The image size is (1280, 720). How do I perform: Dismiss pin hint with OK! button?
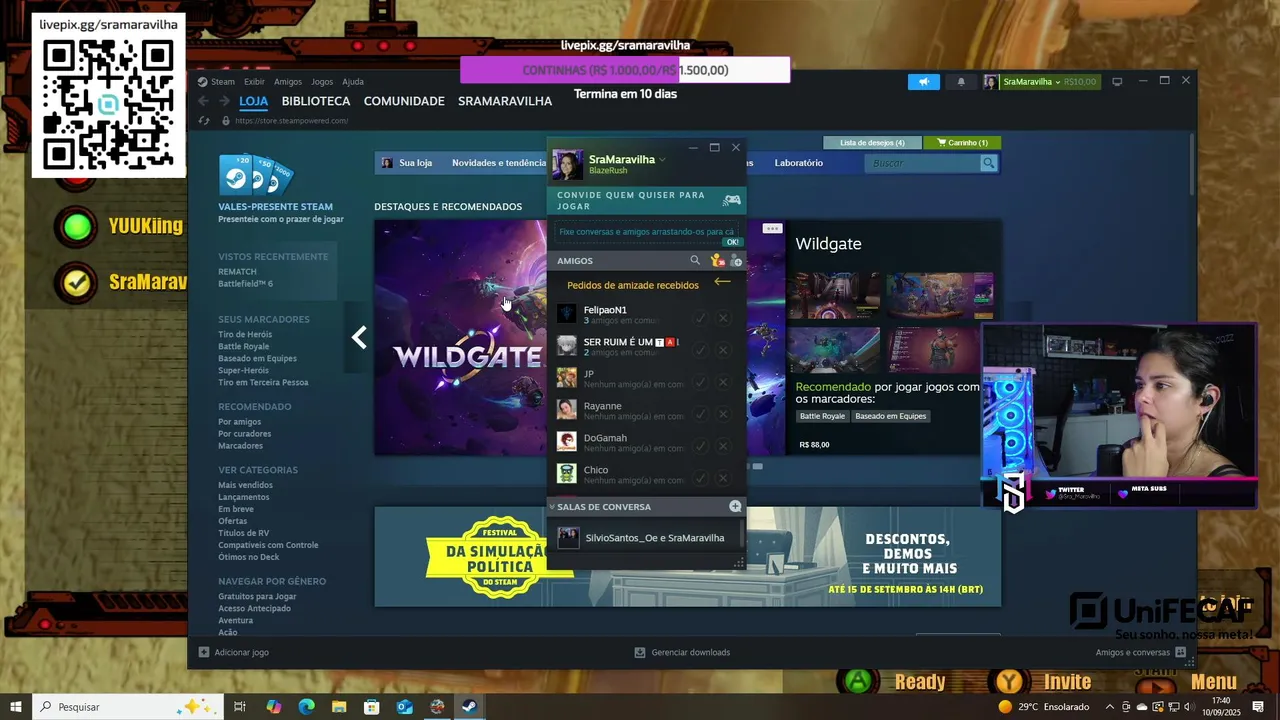click(733, 242)
